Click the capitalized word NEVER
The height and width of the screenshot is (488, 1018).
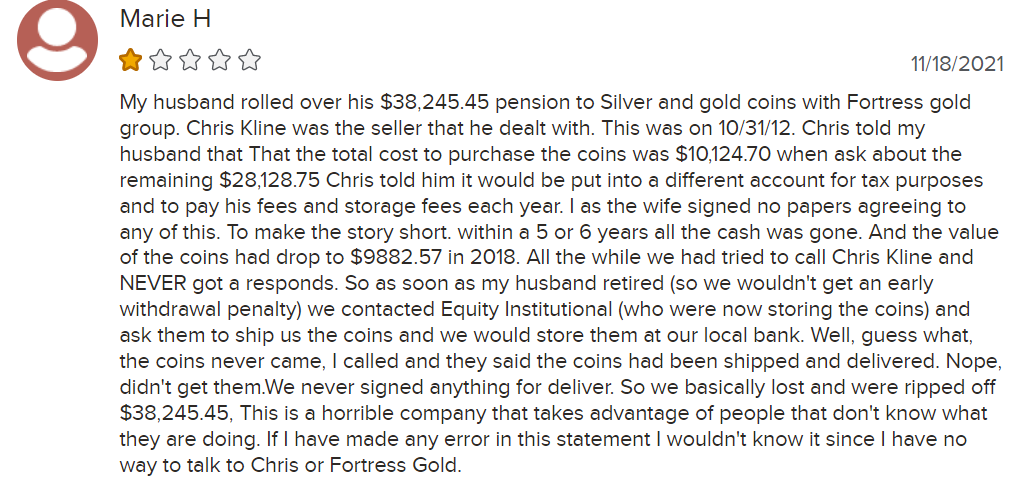click(x=153, y=284)
